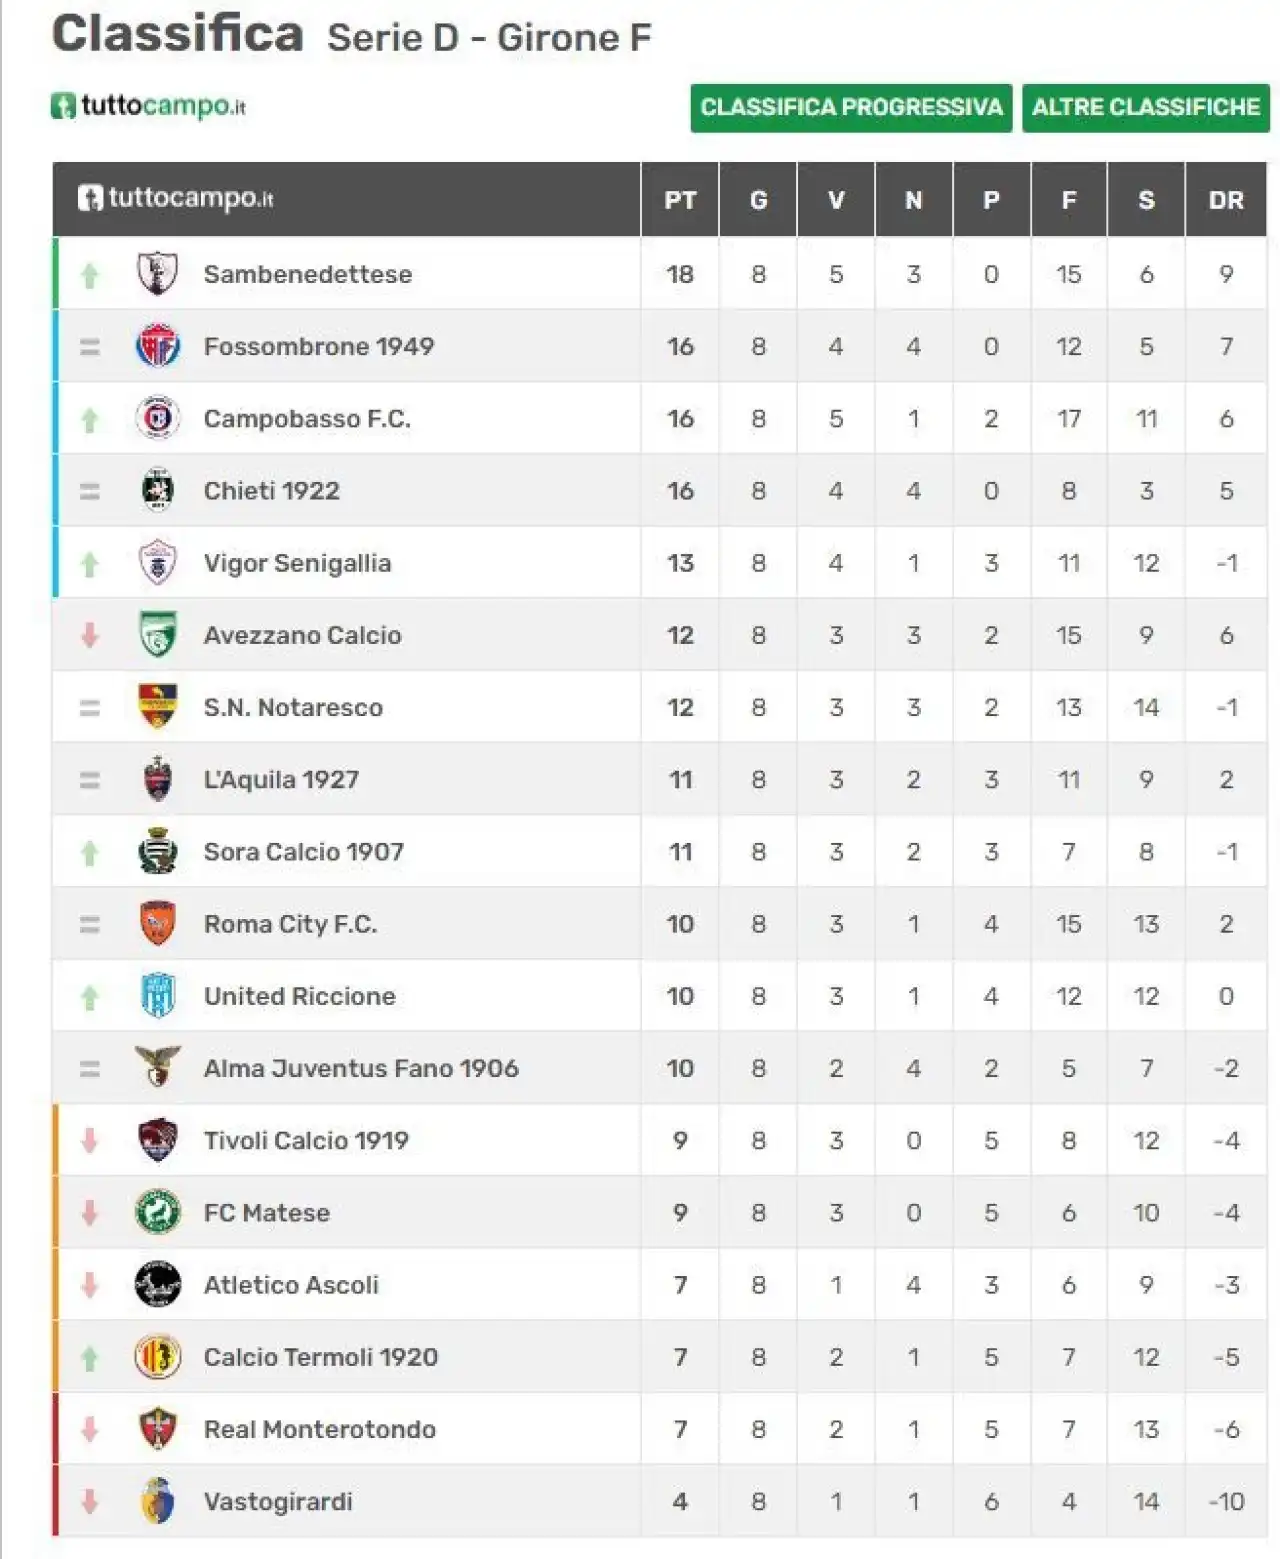Click the United Riccione striped logo
Viewport: 1280px width, 1559px height.
[158, 995]
